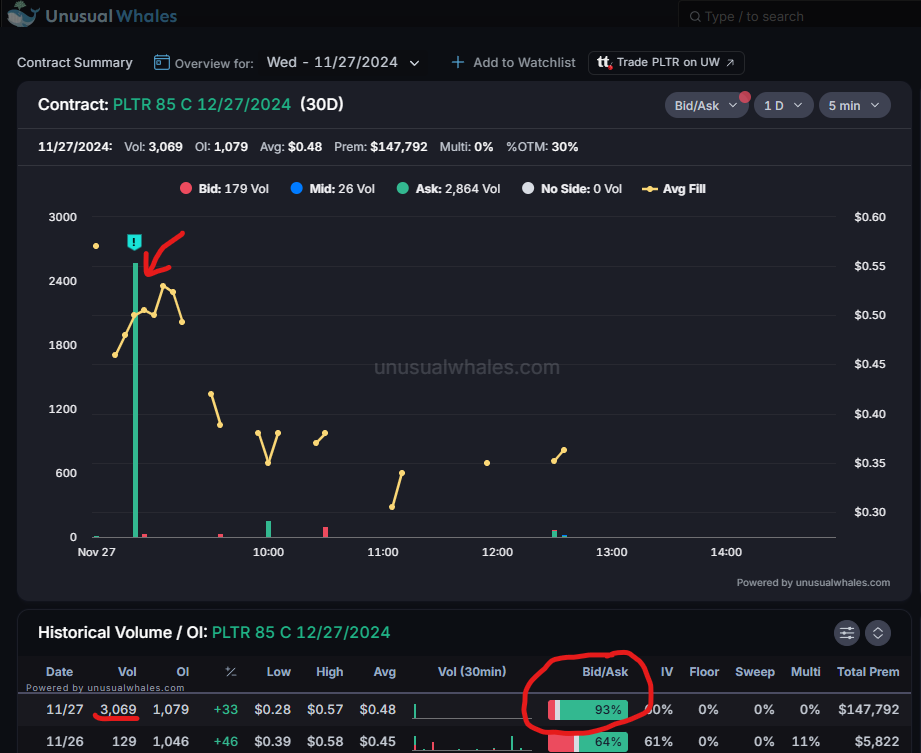Click the tt tastytrade logo icon
The height and width of the screenshot is (753, 921).
tap(604, 62)
